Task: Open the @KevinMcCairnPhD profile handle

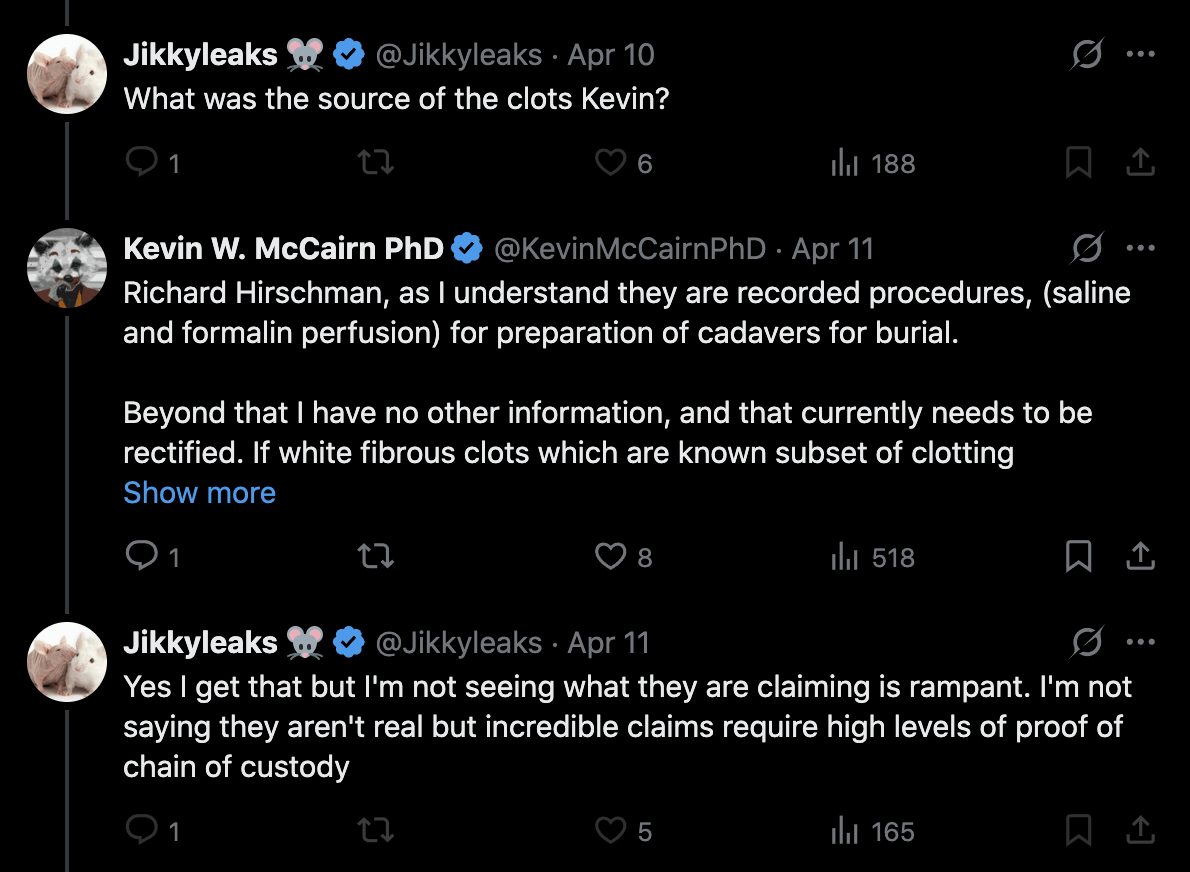Action: tap(630, 248)
